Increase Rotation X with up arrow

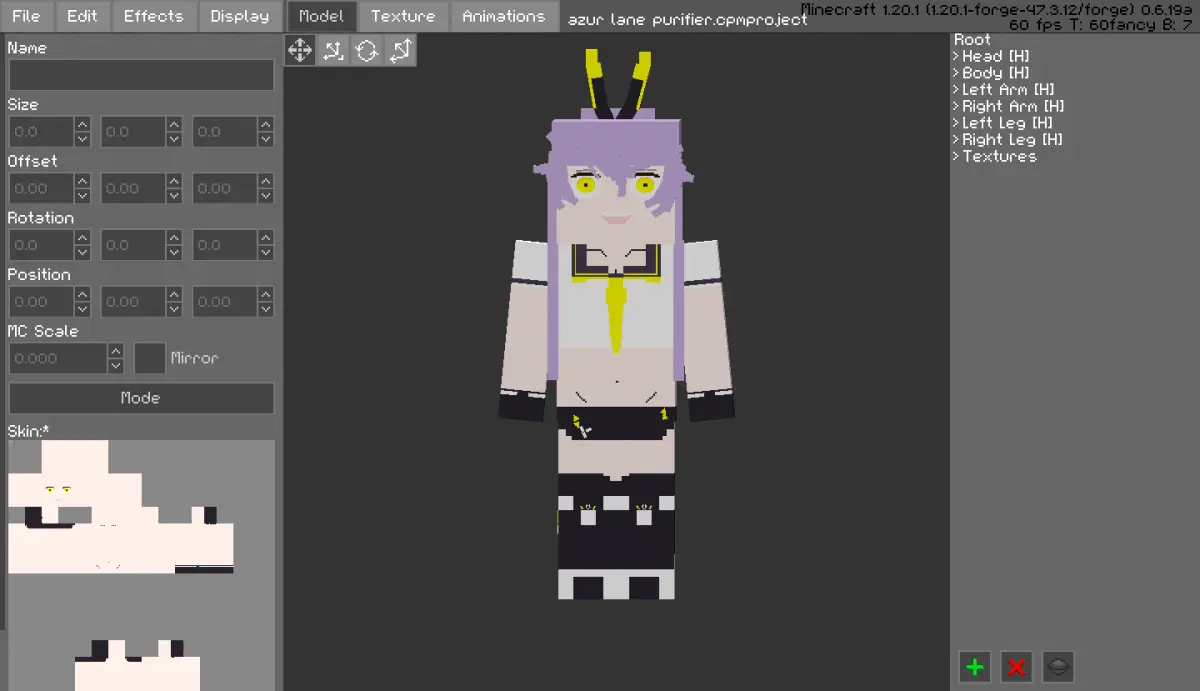point(82,238)
